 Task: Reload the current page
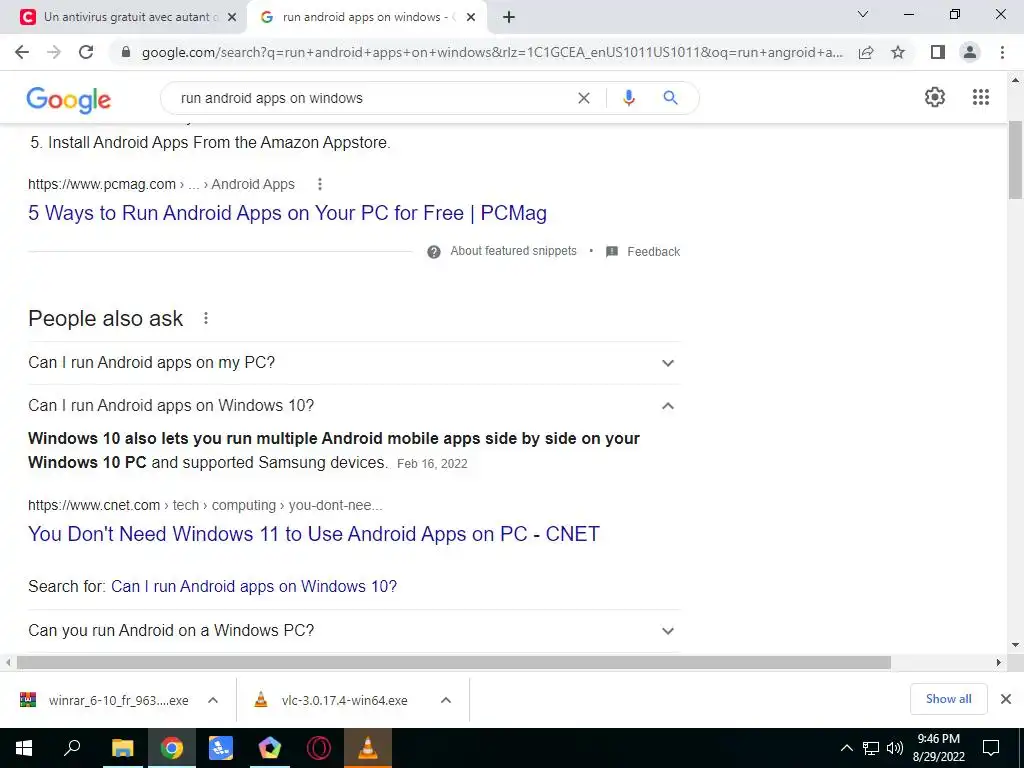pyautogui.click(x=86, y=52)
